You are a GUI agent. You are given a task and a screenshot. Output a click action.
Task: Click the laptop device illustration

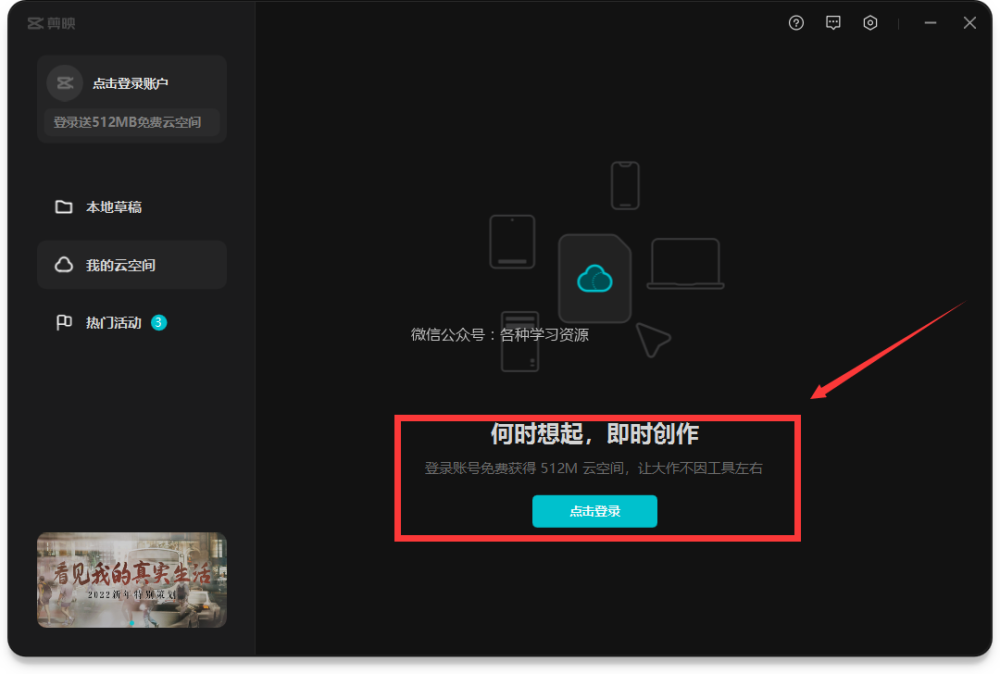[x=686, y=263]
